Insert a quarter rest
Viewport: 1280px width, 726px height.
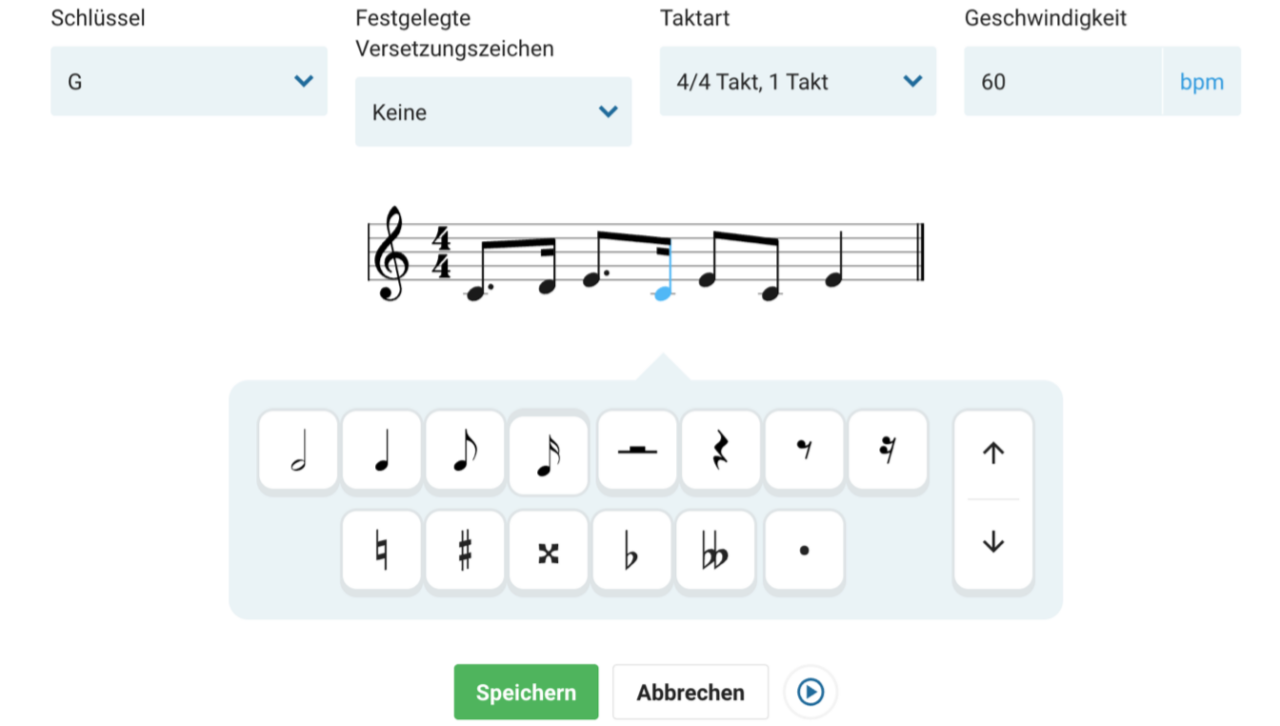click(x=721, y=450)
